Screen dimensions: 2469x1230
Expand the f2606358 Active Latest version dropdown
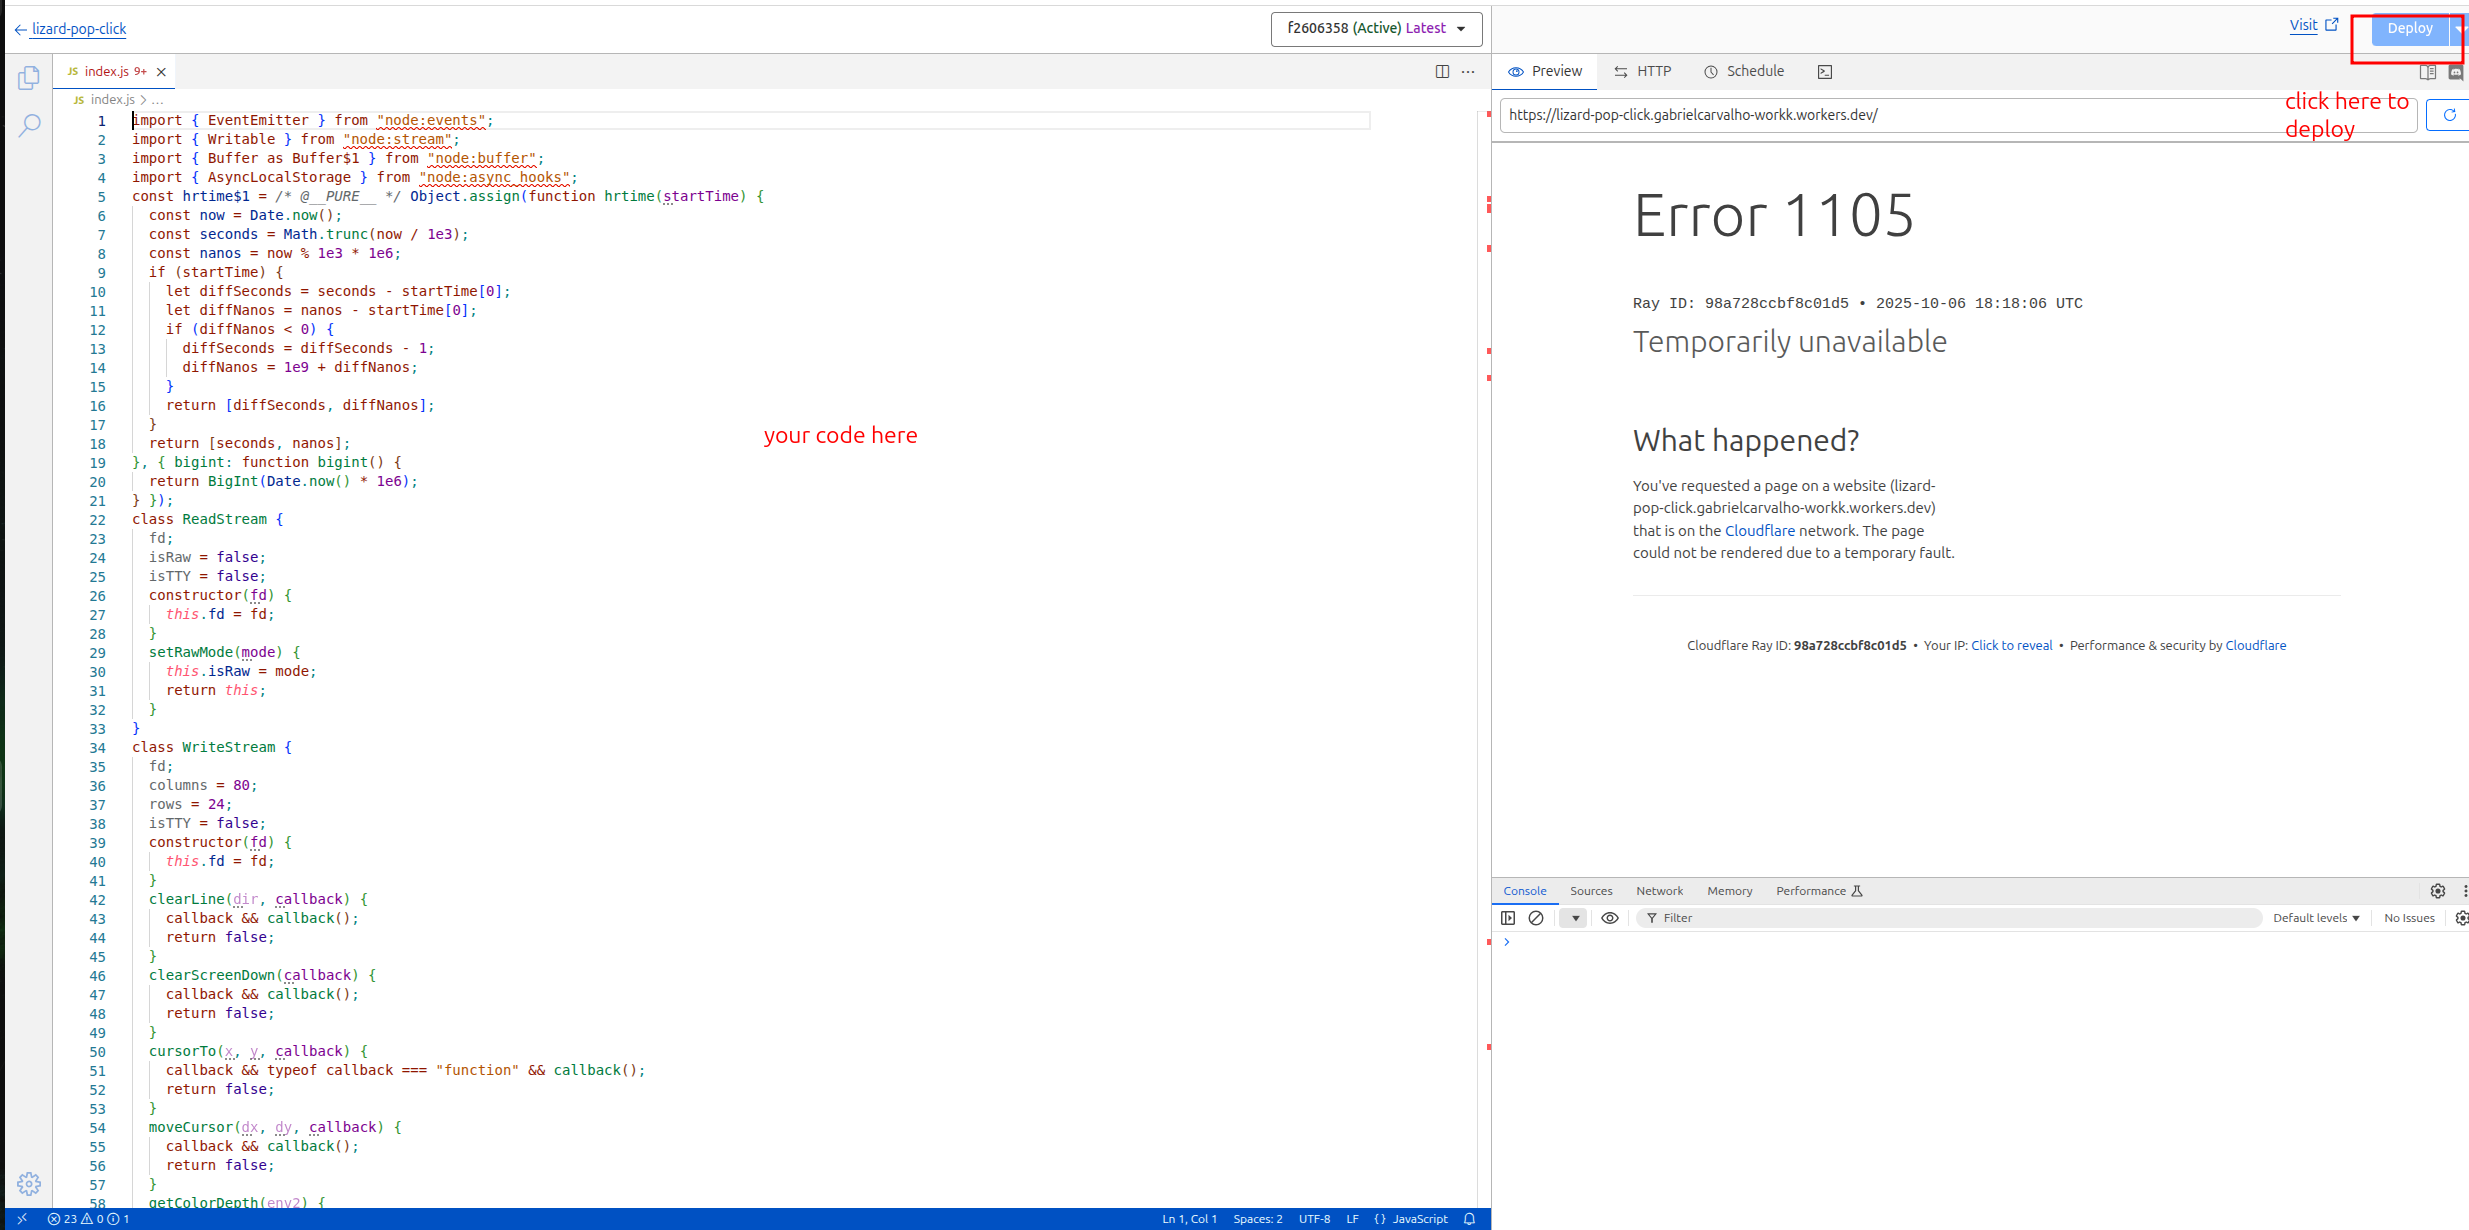click(1376, 29)
